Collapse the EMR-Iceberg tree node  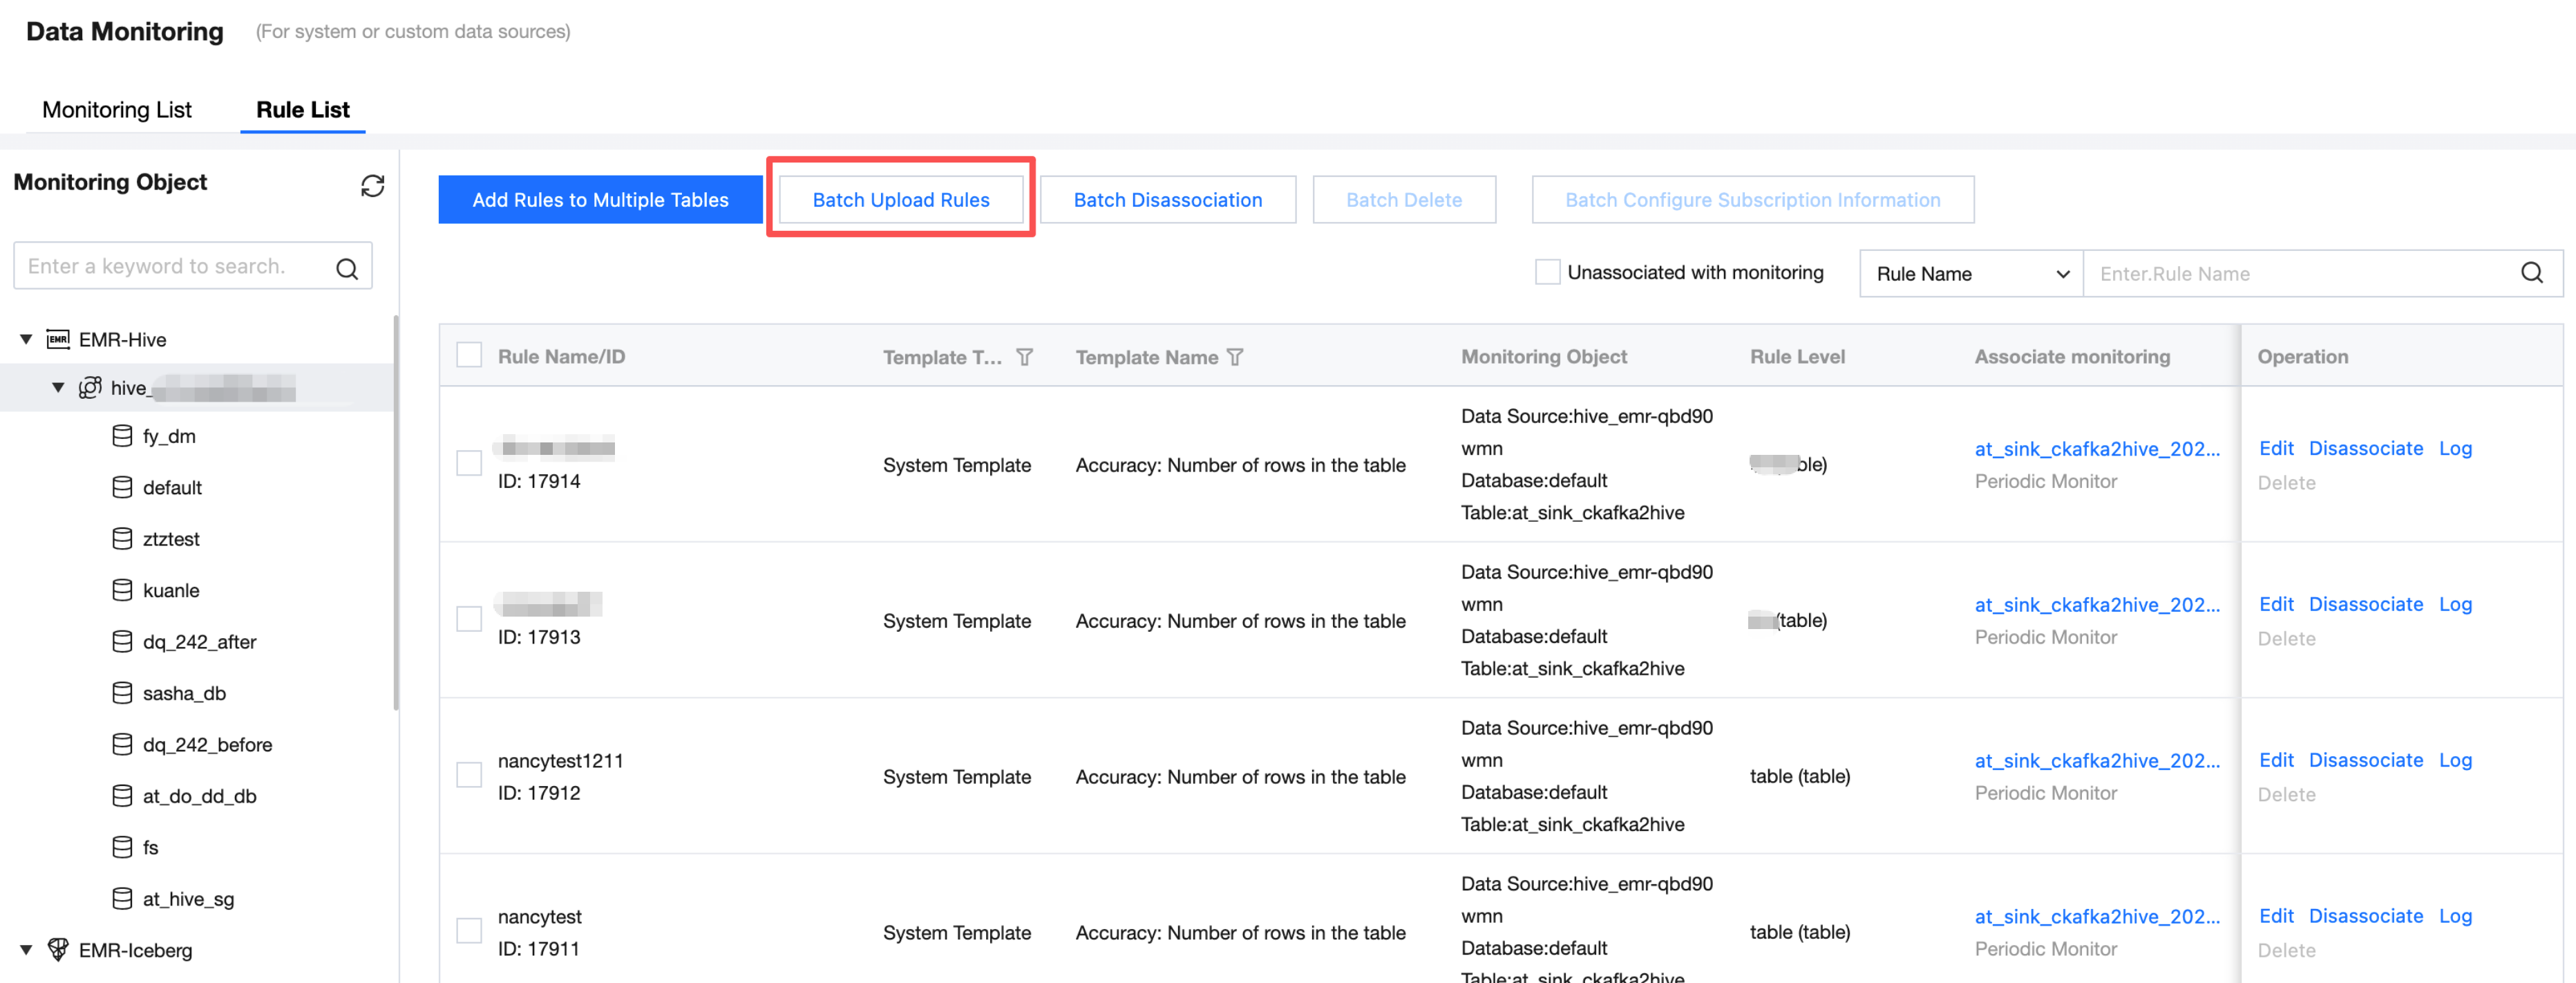point(26,949)
